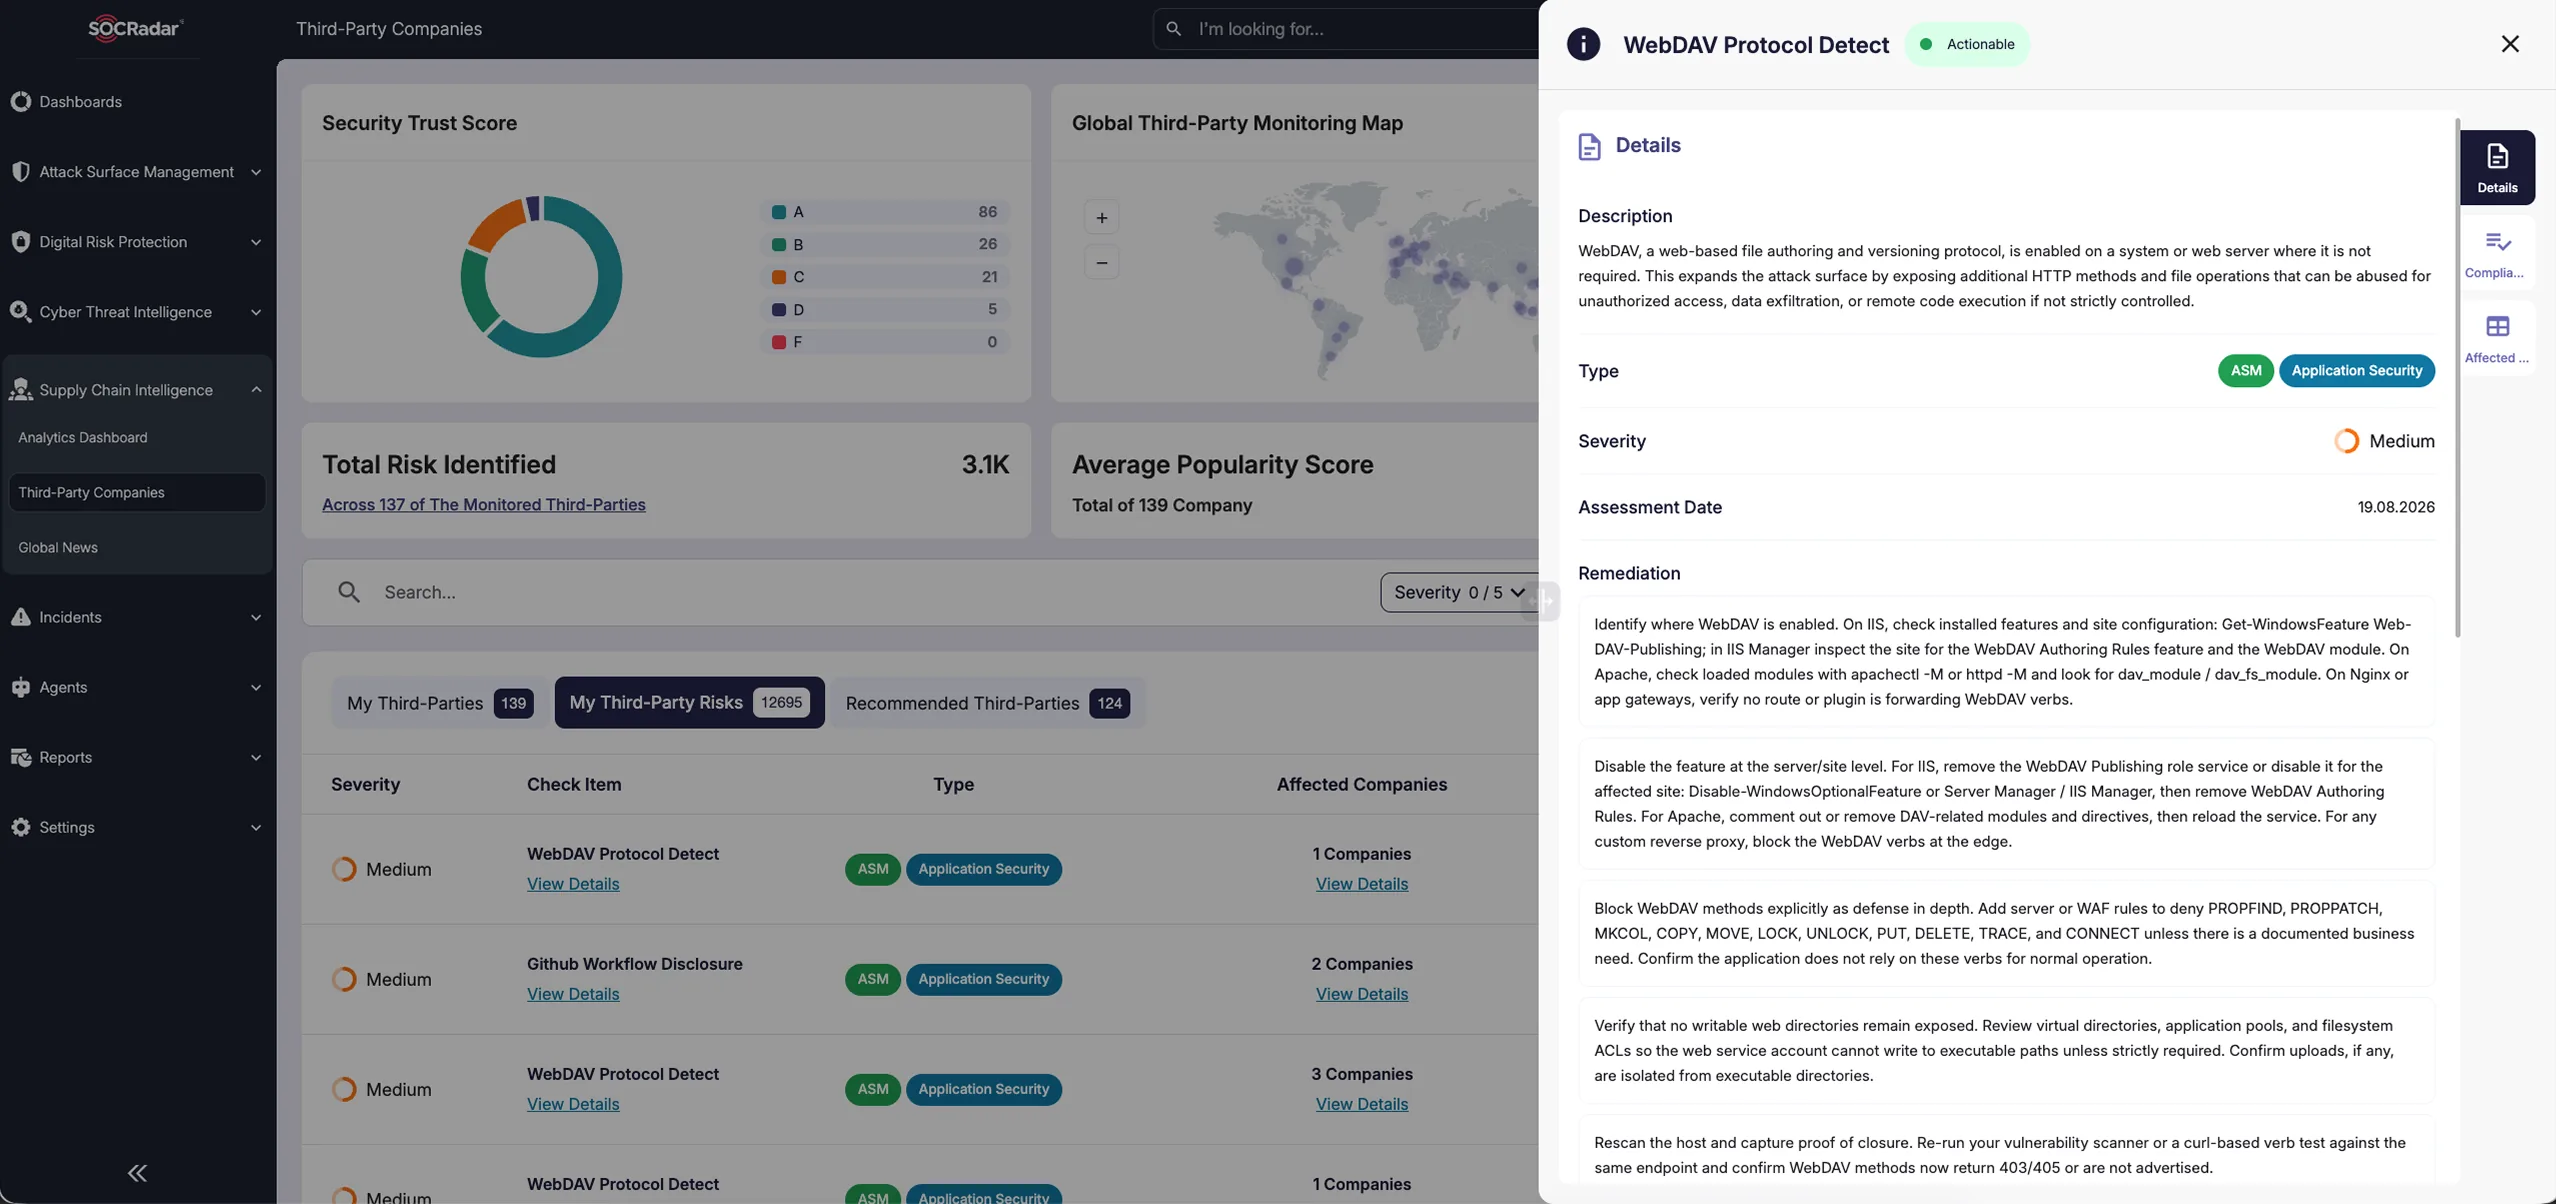Select My Third-Party Risks tab

click(689, 703)
